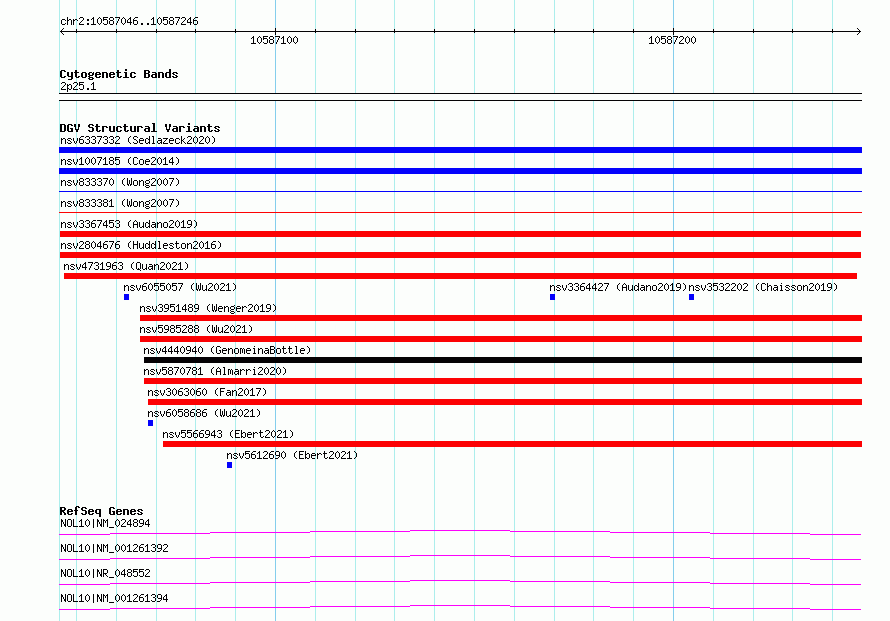Click the ruler's right arrowhead
The height and width of the screenshot is (621, 890).
(x=859, y=32)
